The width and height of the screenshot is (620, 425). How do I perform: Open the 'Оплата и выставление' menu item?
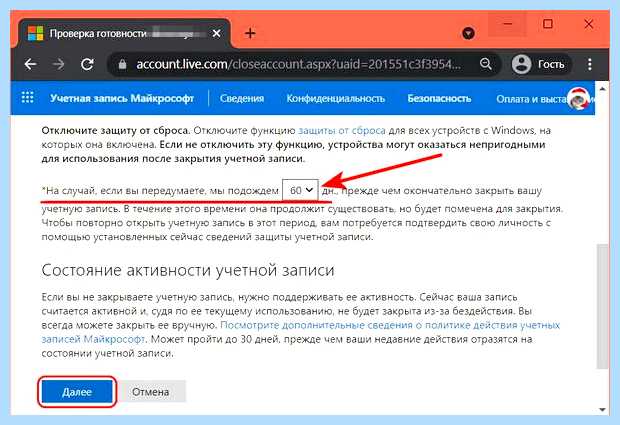(x=532, y=98)
